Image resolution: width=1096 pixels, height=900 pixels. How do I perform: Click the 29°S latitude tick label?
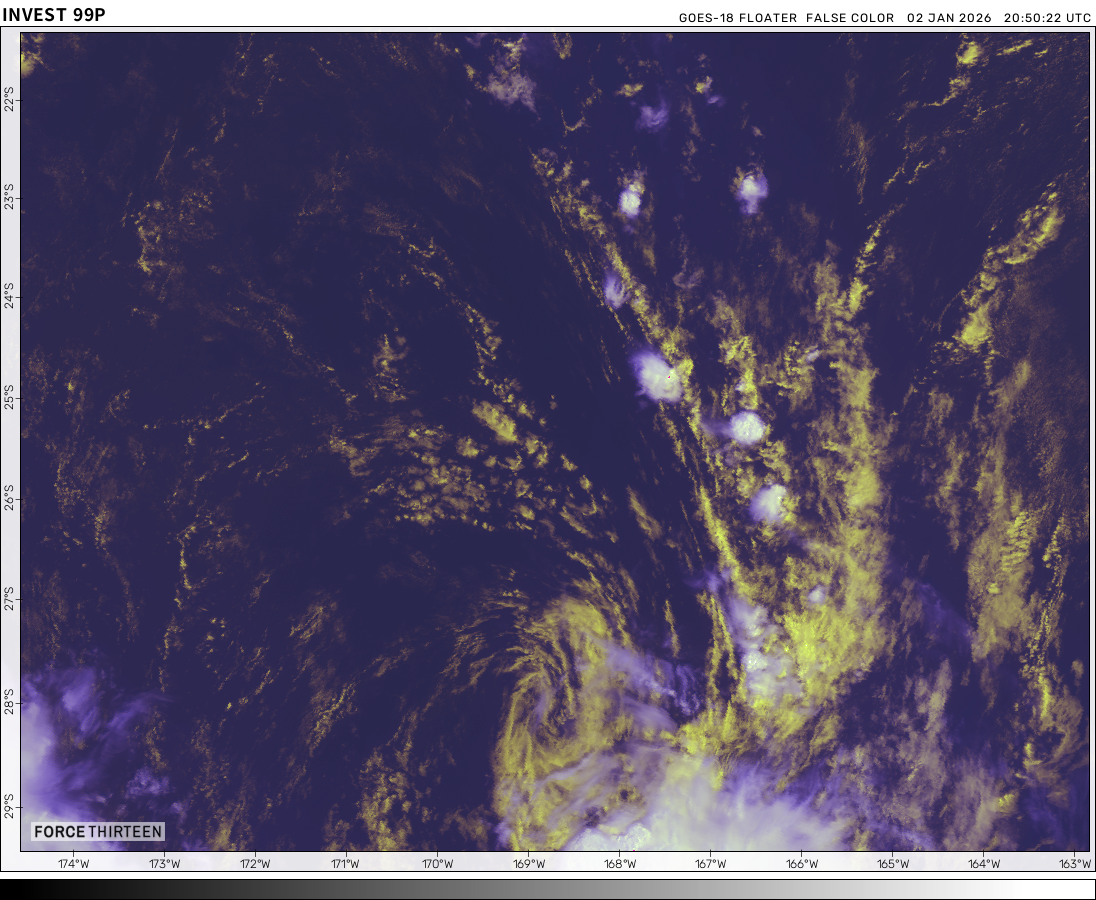[x=10, y=804]
